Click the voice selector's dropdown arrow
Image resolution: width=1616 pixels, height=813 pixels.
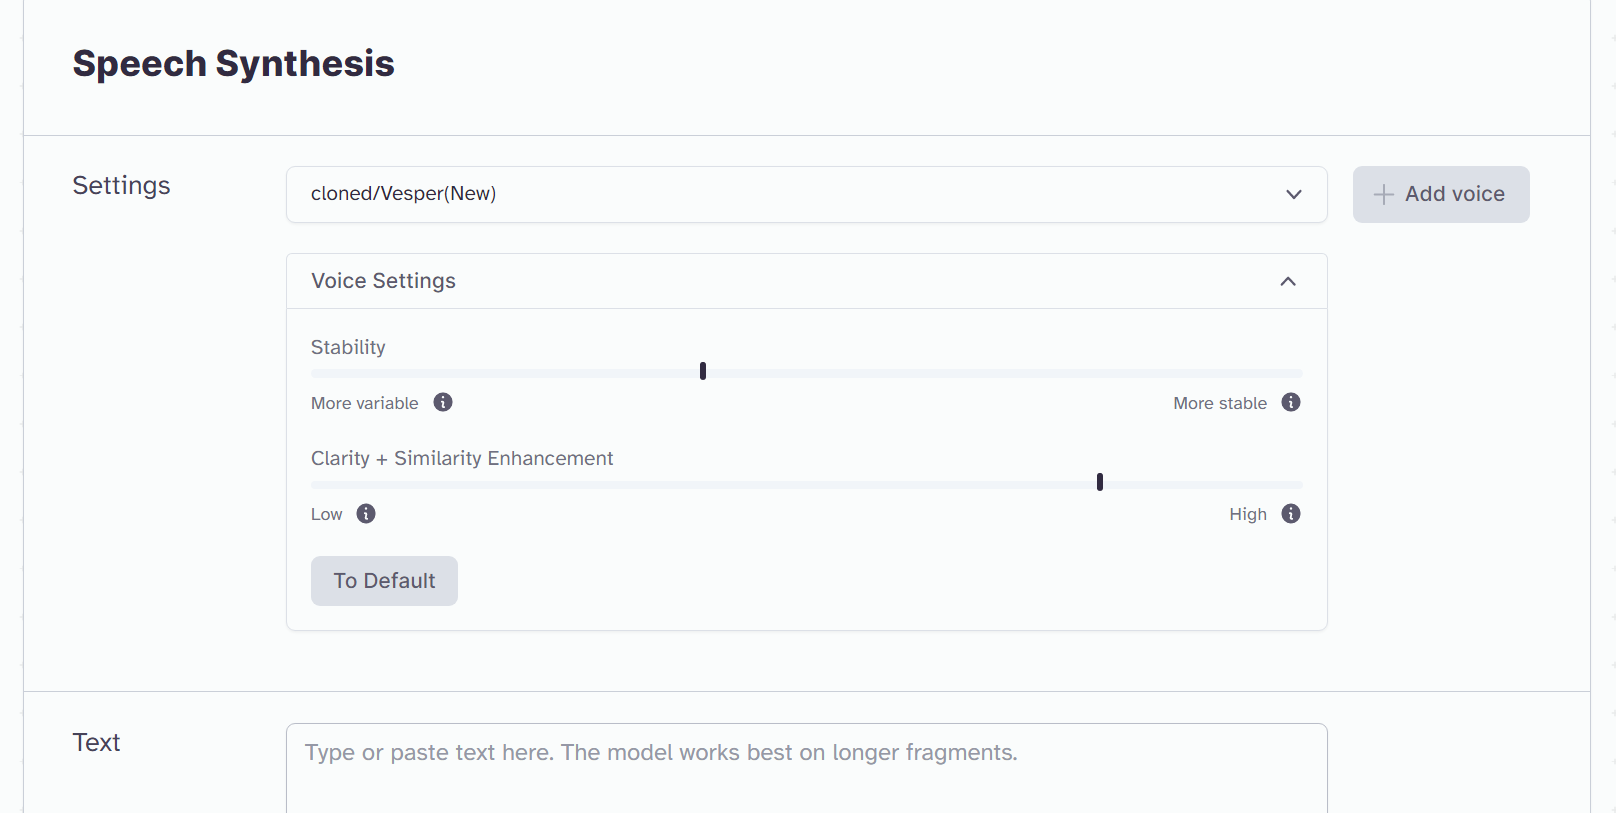point(1294,194)
